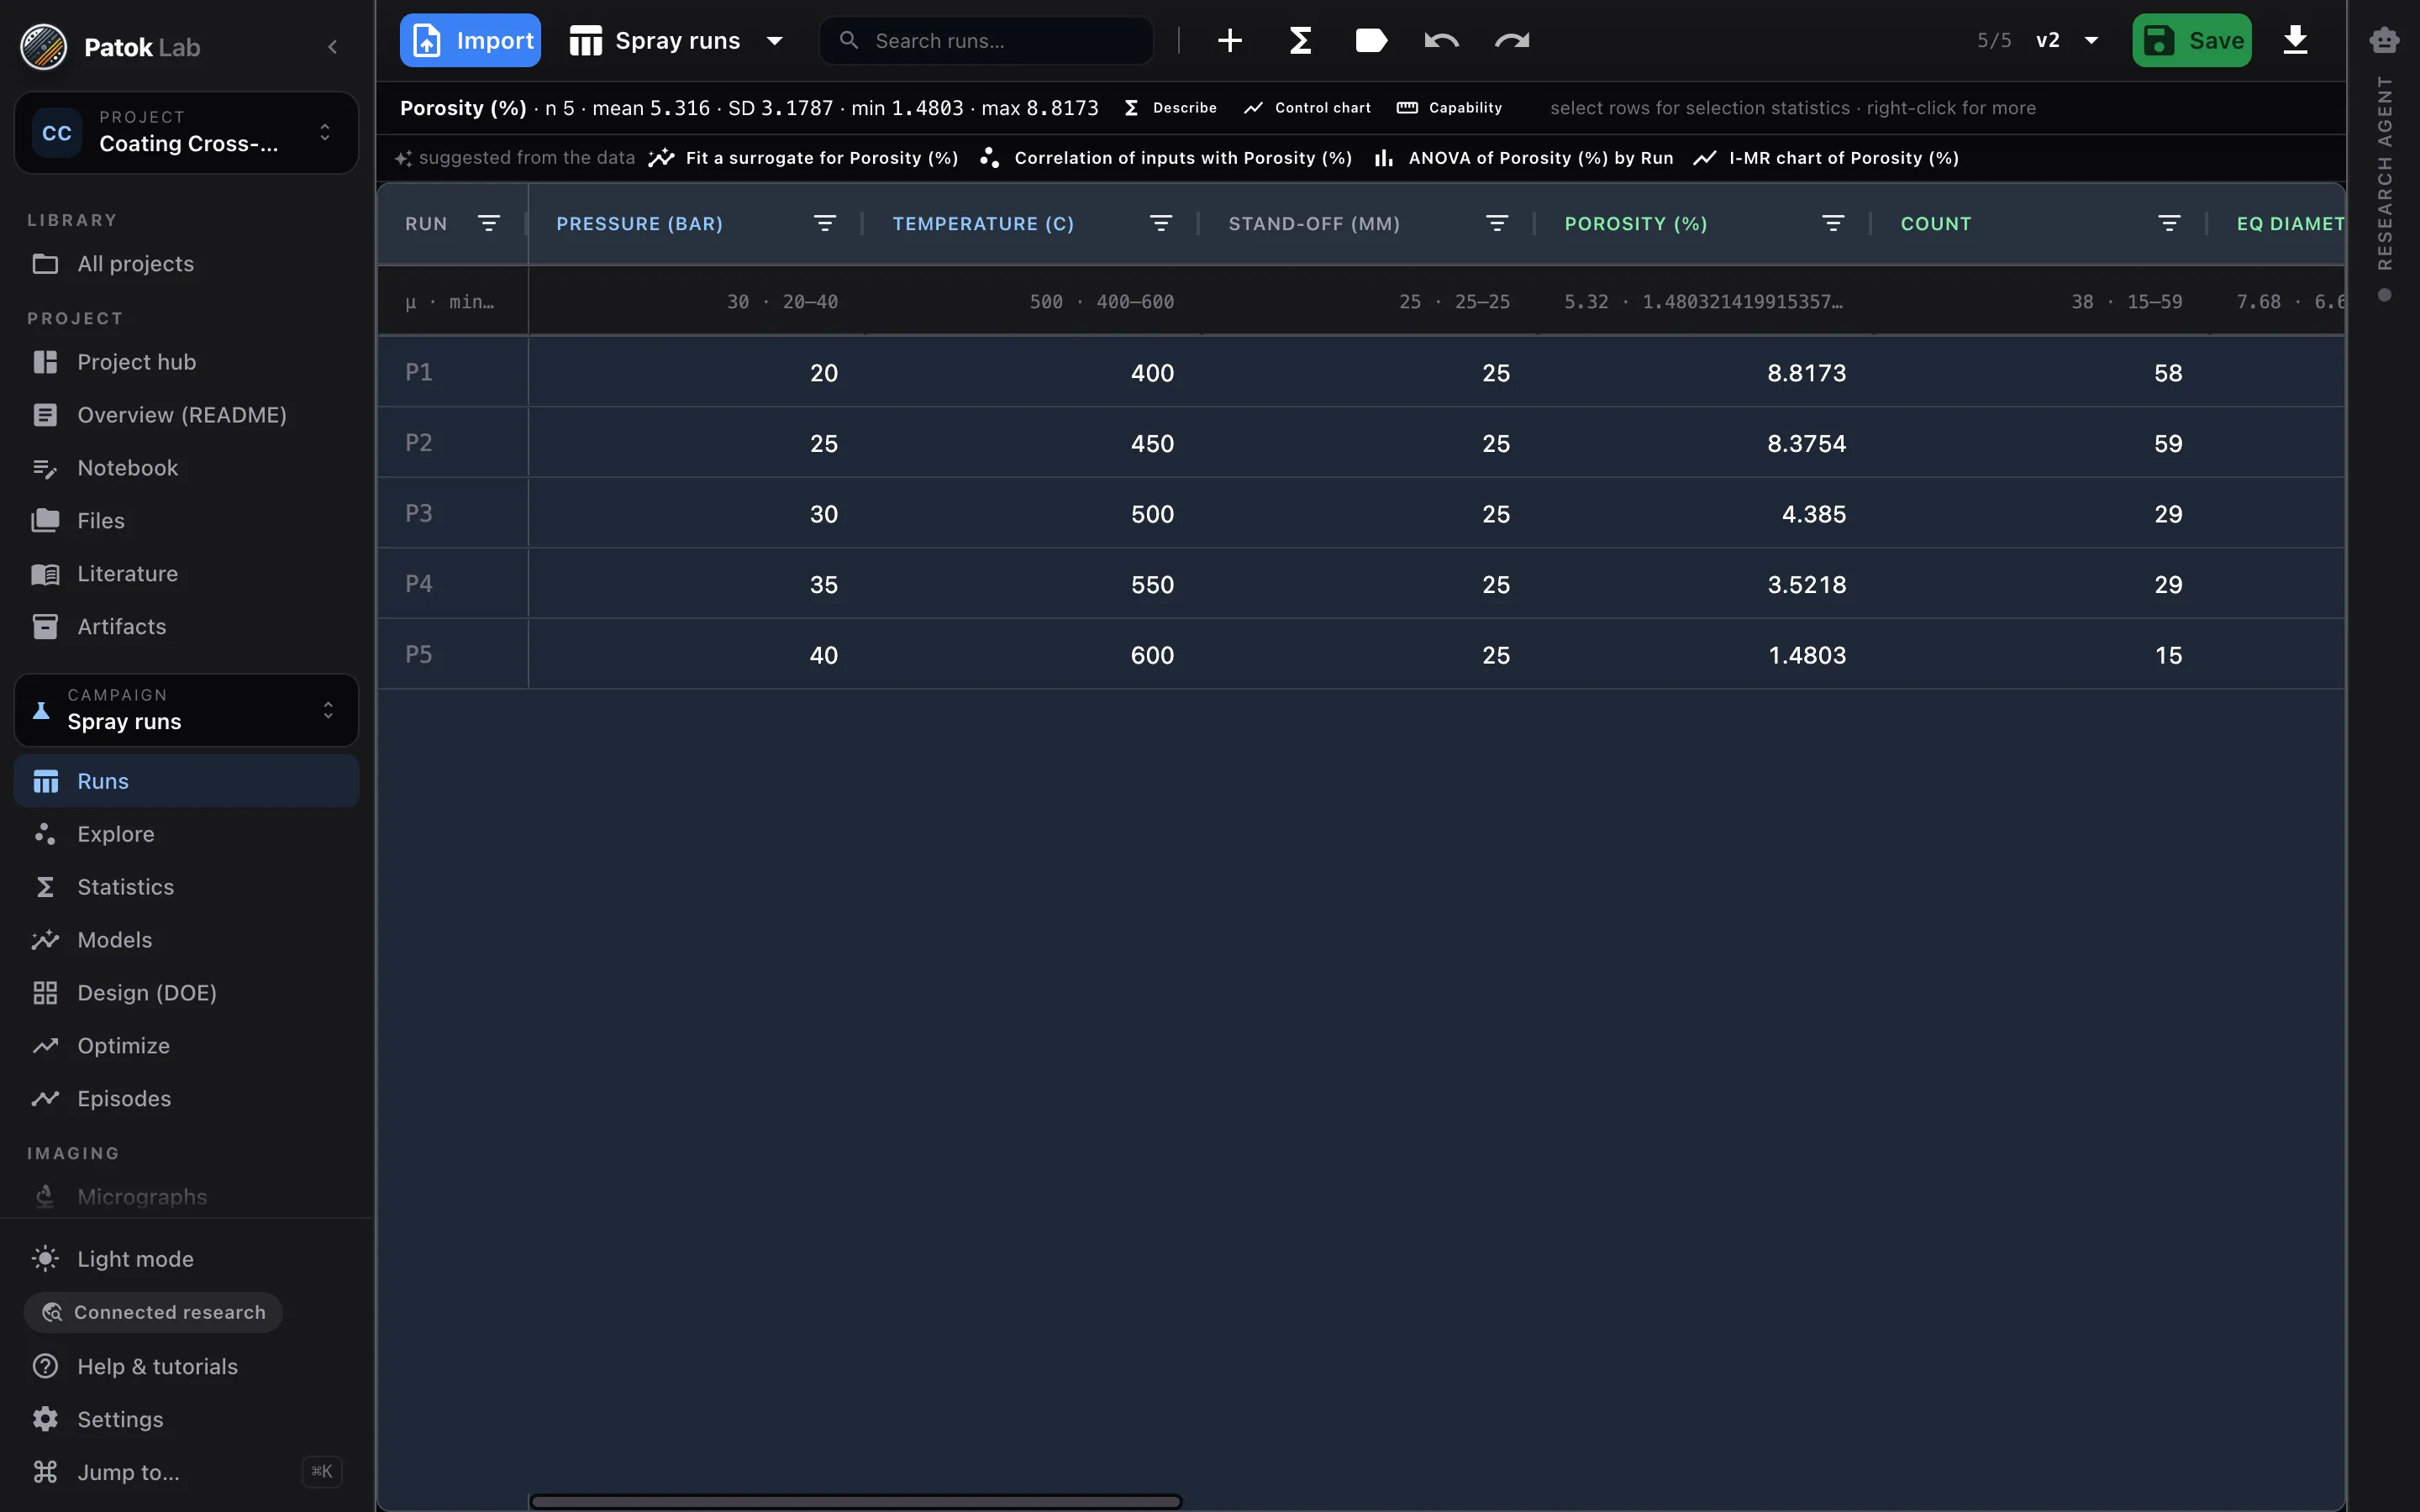Save the runs table
2420x1512 pixels.
pyautogui.click(x=2191, y=40)
